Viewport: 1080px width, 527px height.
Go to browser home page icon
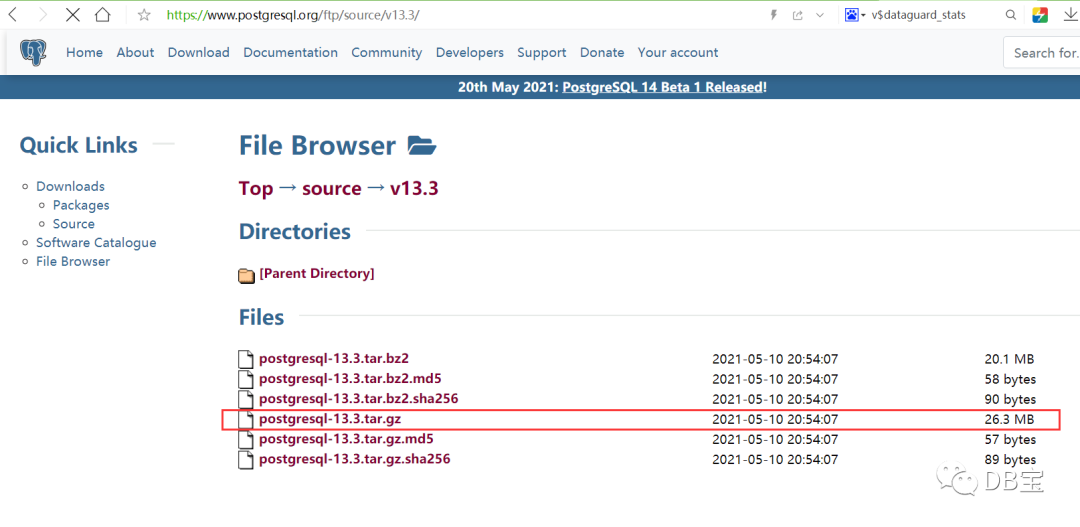(x=103, y=14)
